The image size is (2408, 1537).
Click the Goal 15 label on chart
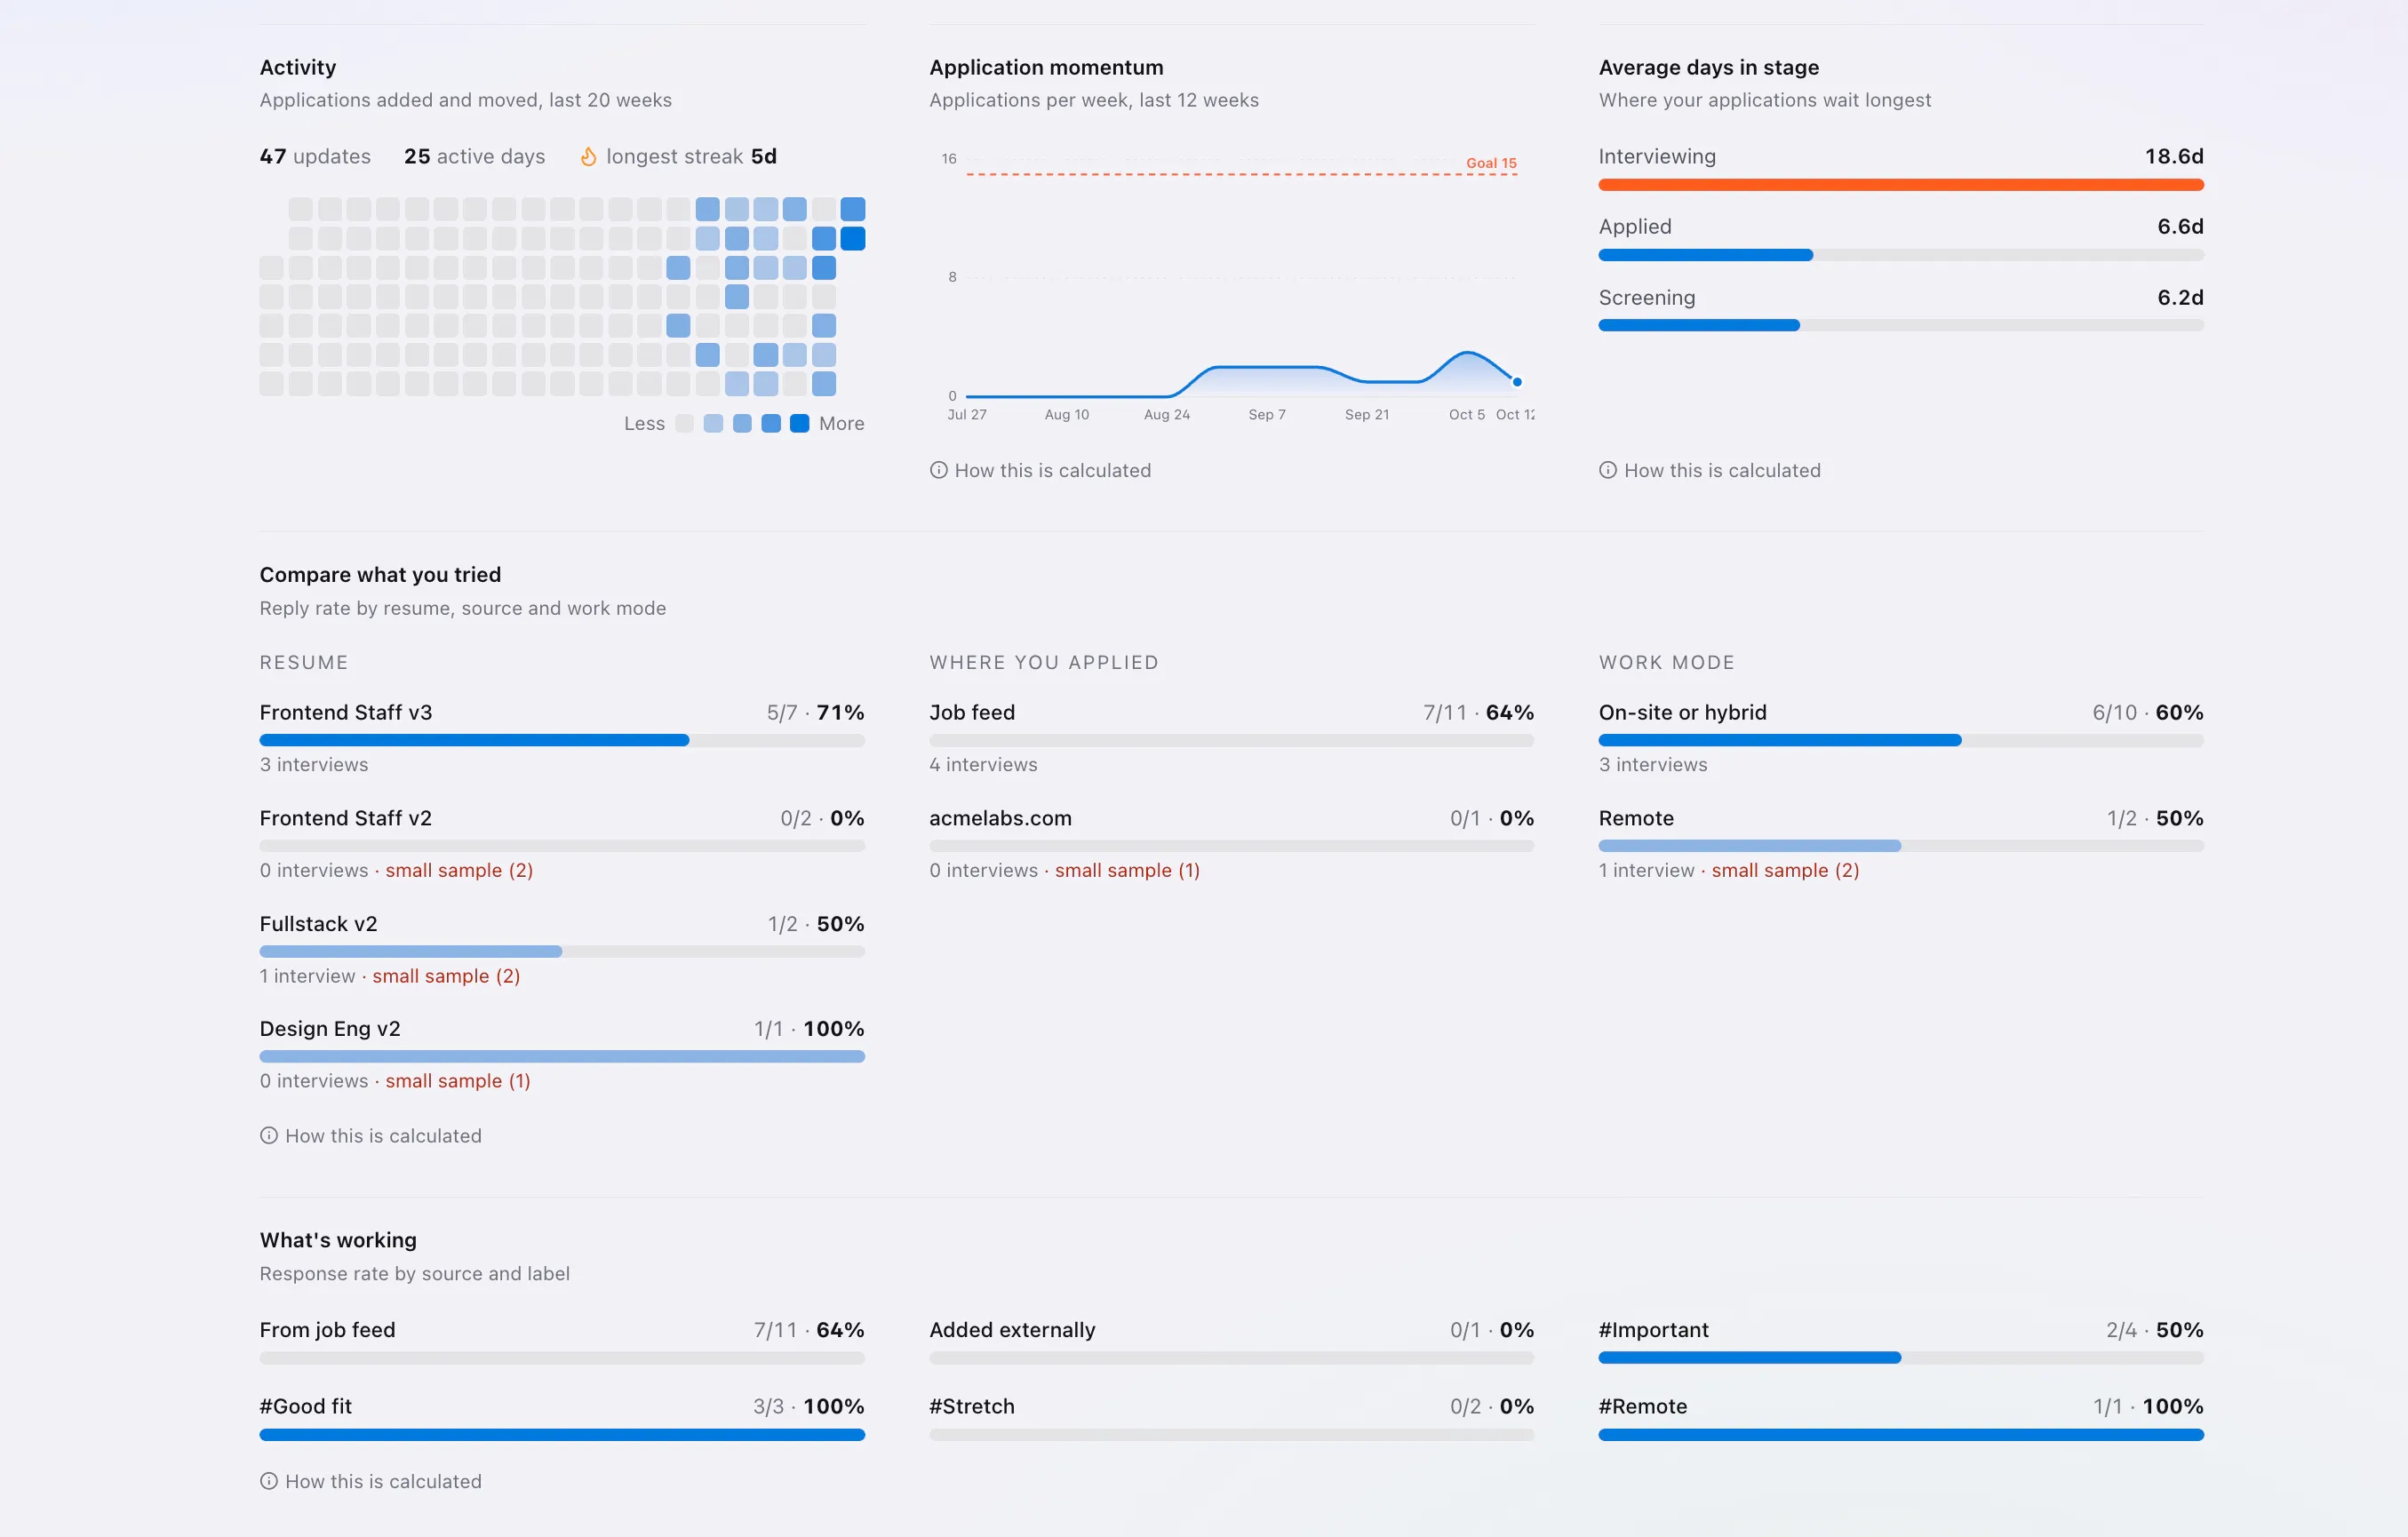point(1491,163)
